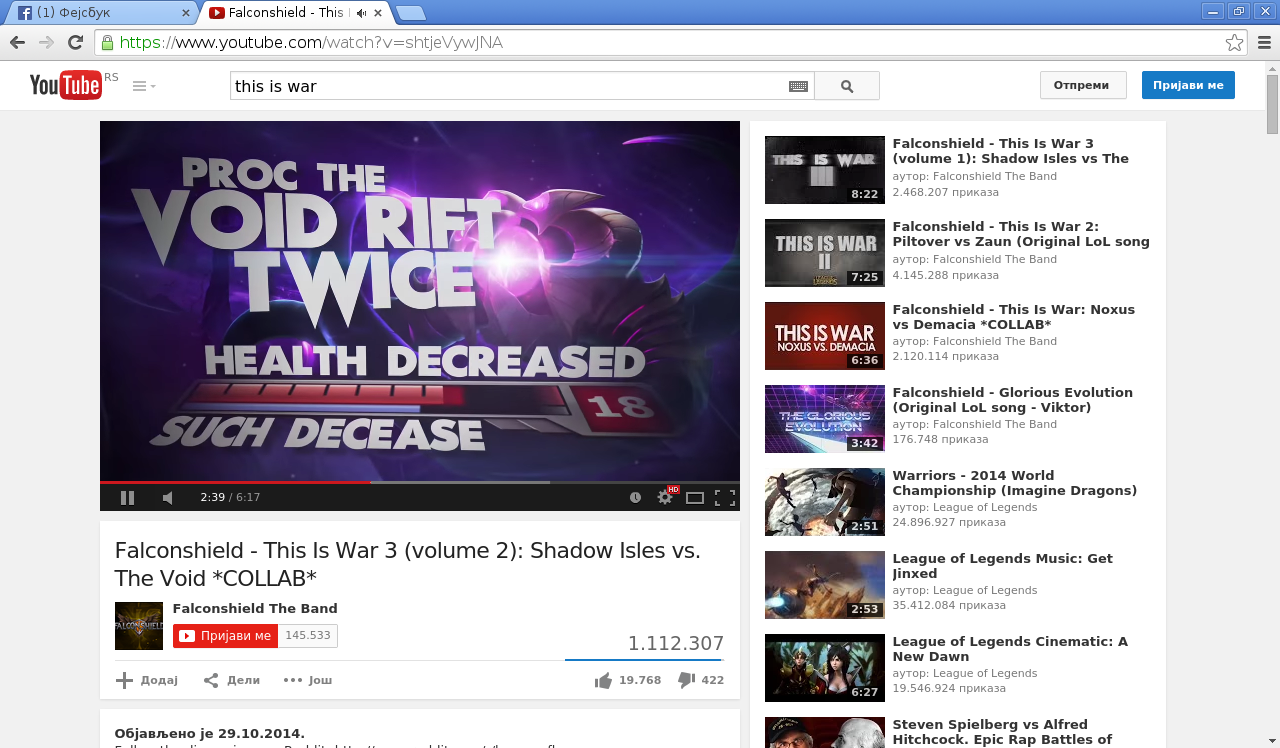Click the Дели share button
Image resolution: width=1280 pixels, height=748 pixels.
point(232,680)
